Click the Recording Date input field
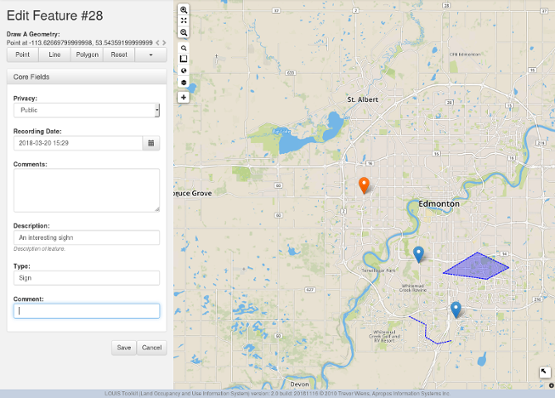Image resolution: width=555 pixels, height=398 pixels. click(78, 143)
